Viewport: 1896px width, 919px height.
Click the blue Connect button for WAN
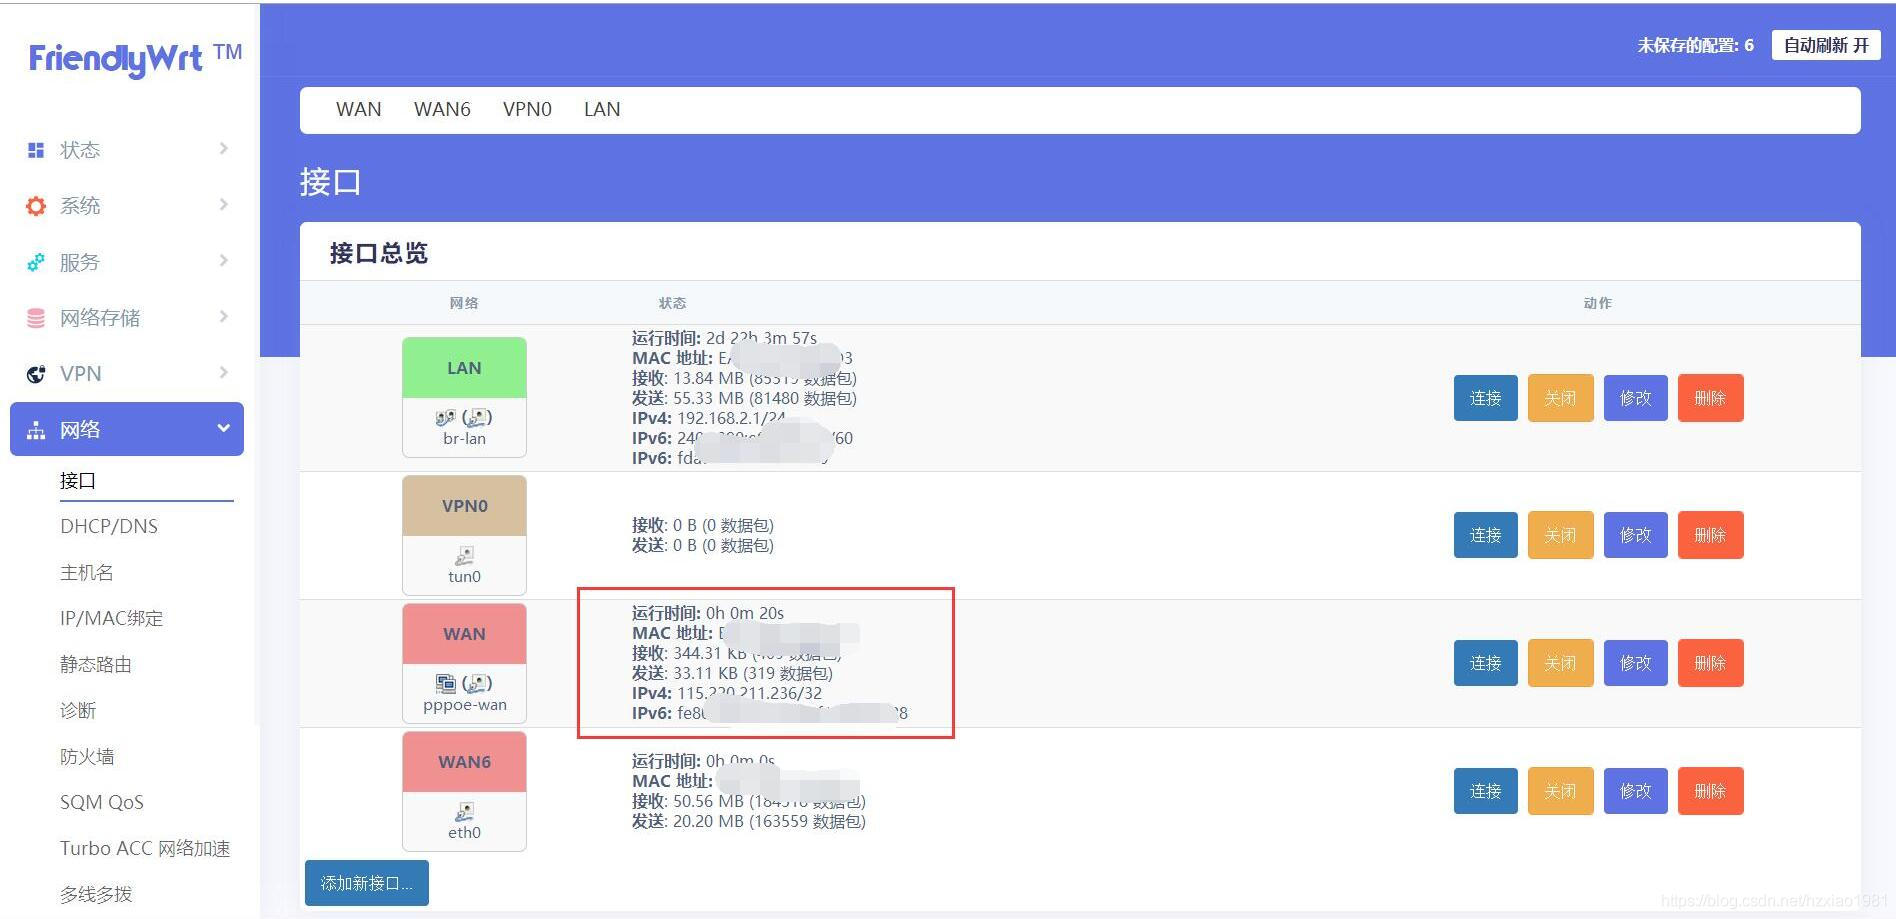point(1485,663)
